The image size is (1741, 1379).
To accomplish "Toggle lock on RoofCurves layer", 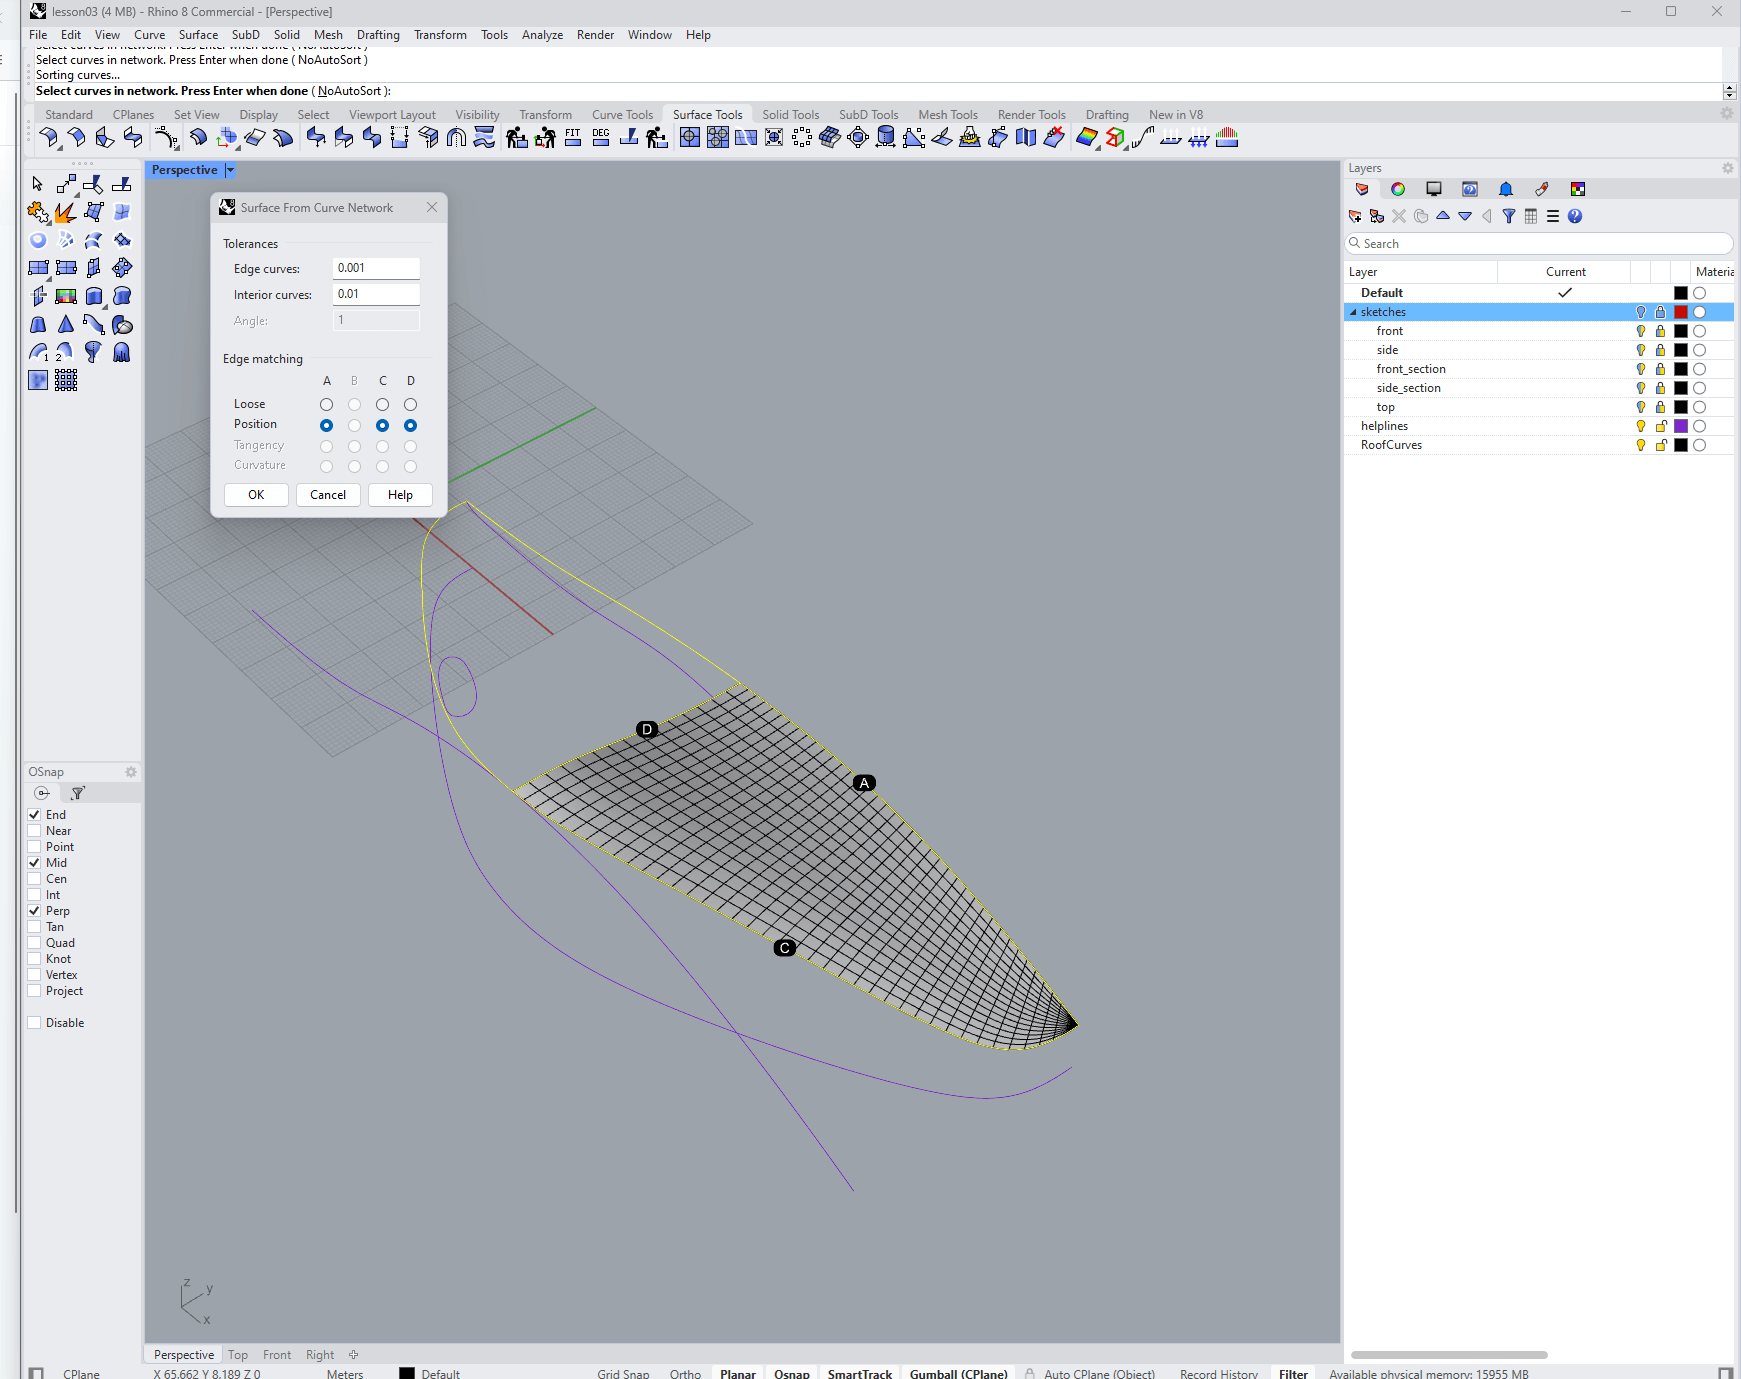I will (x=1661, y=445).
